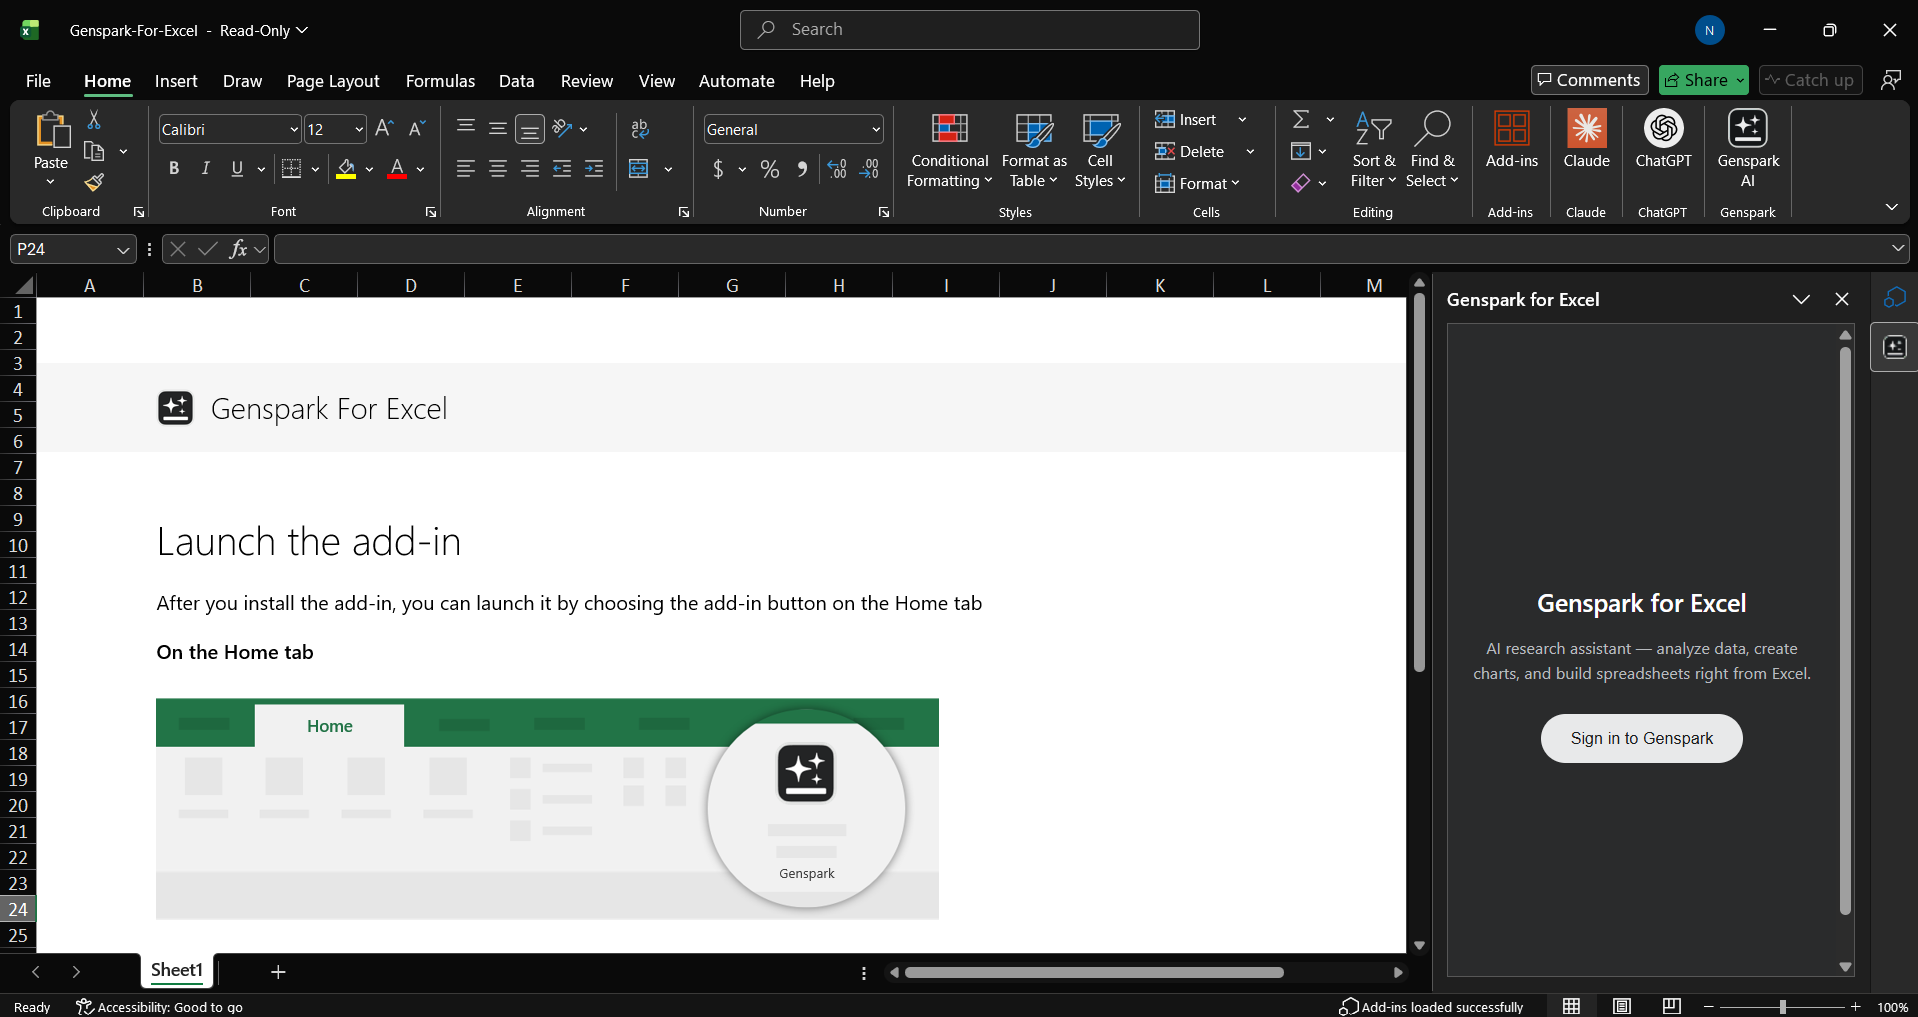The height and width of the screenshot is (1017, 1918).
Task: Increase decimal places
Action: coord(837,169)
